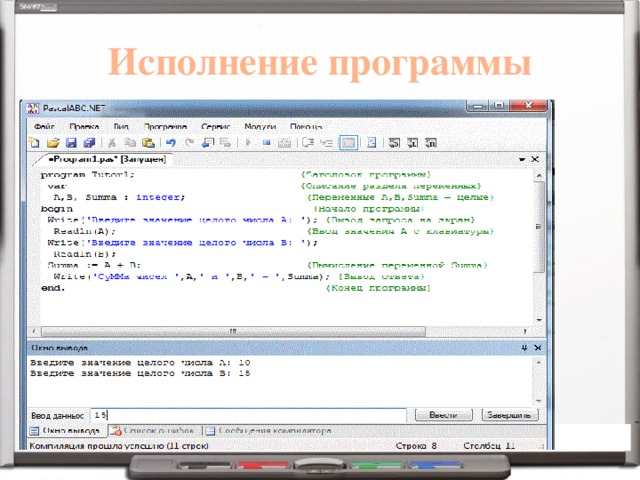The image size is (640, 480).
Task: Click the horizontal scrollbar right arrow
Action: [x=525, y=331]
